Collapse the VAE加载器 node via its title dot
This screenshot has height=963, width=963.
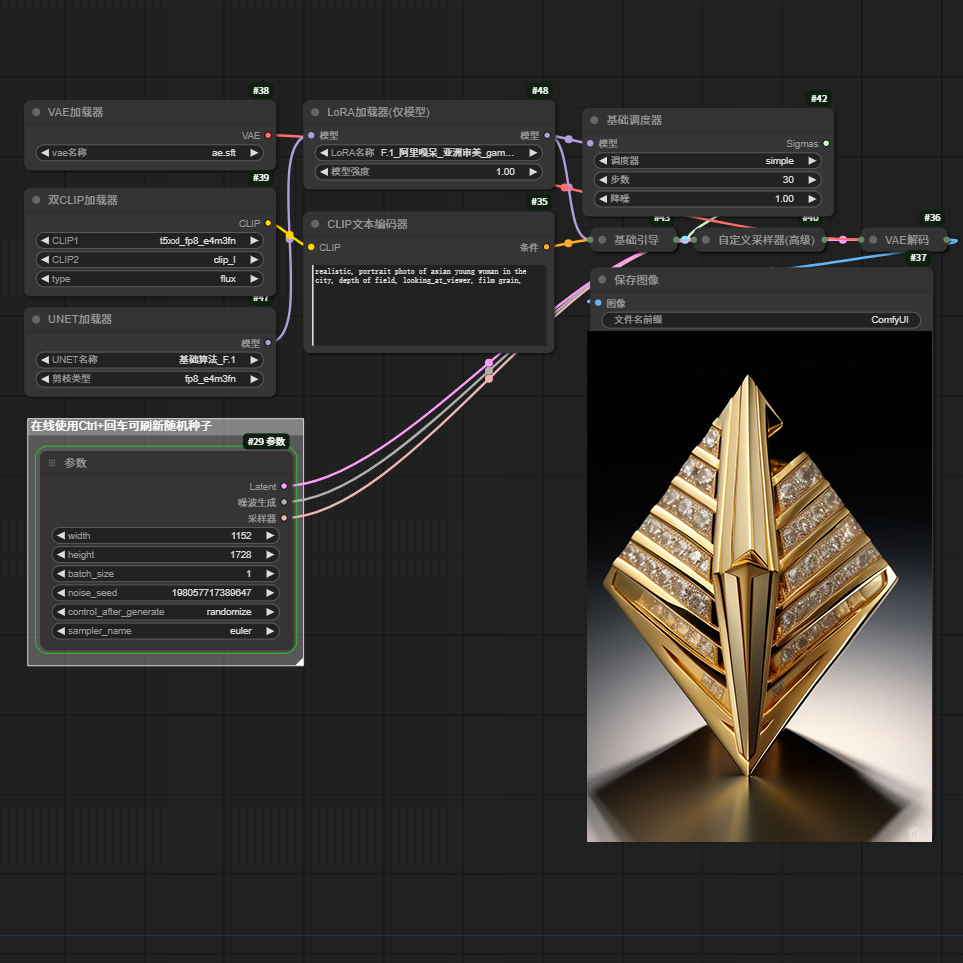tap(36, 112)
